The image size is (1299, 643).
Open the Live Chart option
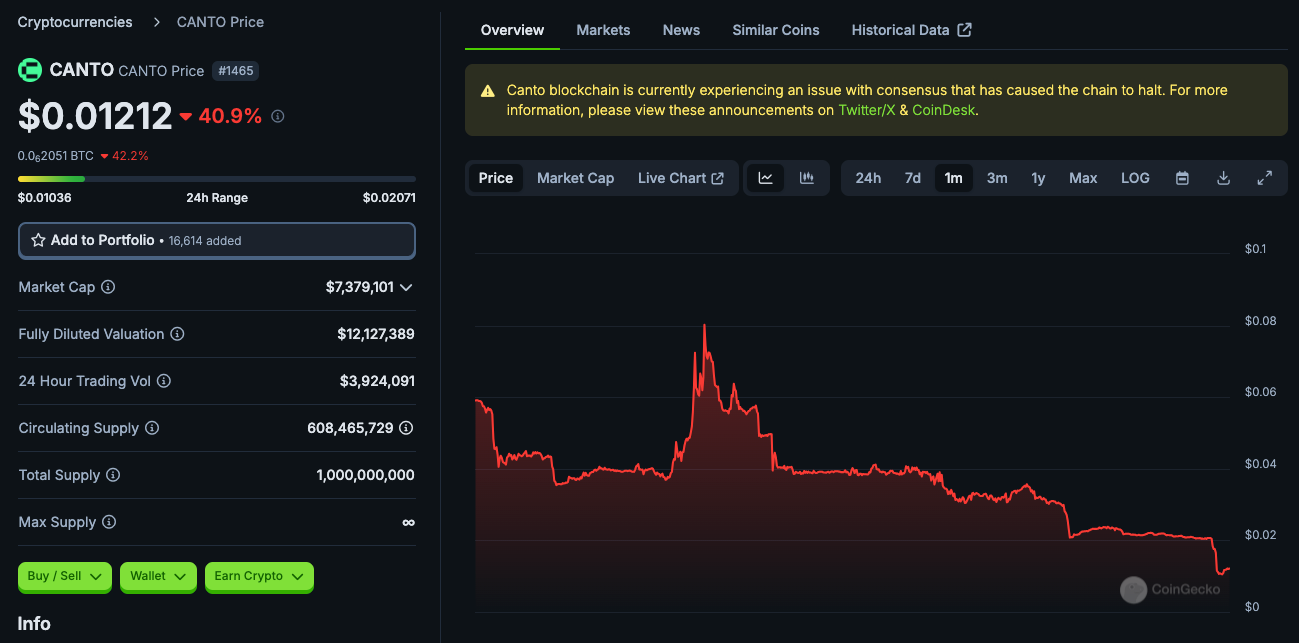pyautogui.click(x=680, y=178)
